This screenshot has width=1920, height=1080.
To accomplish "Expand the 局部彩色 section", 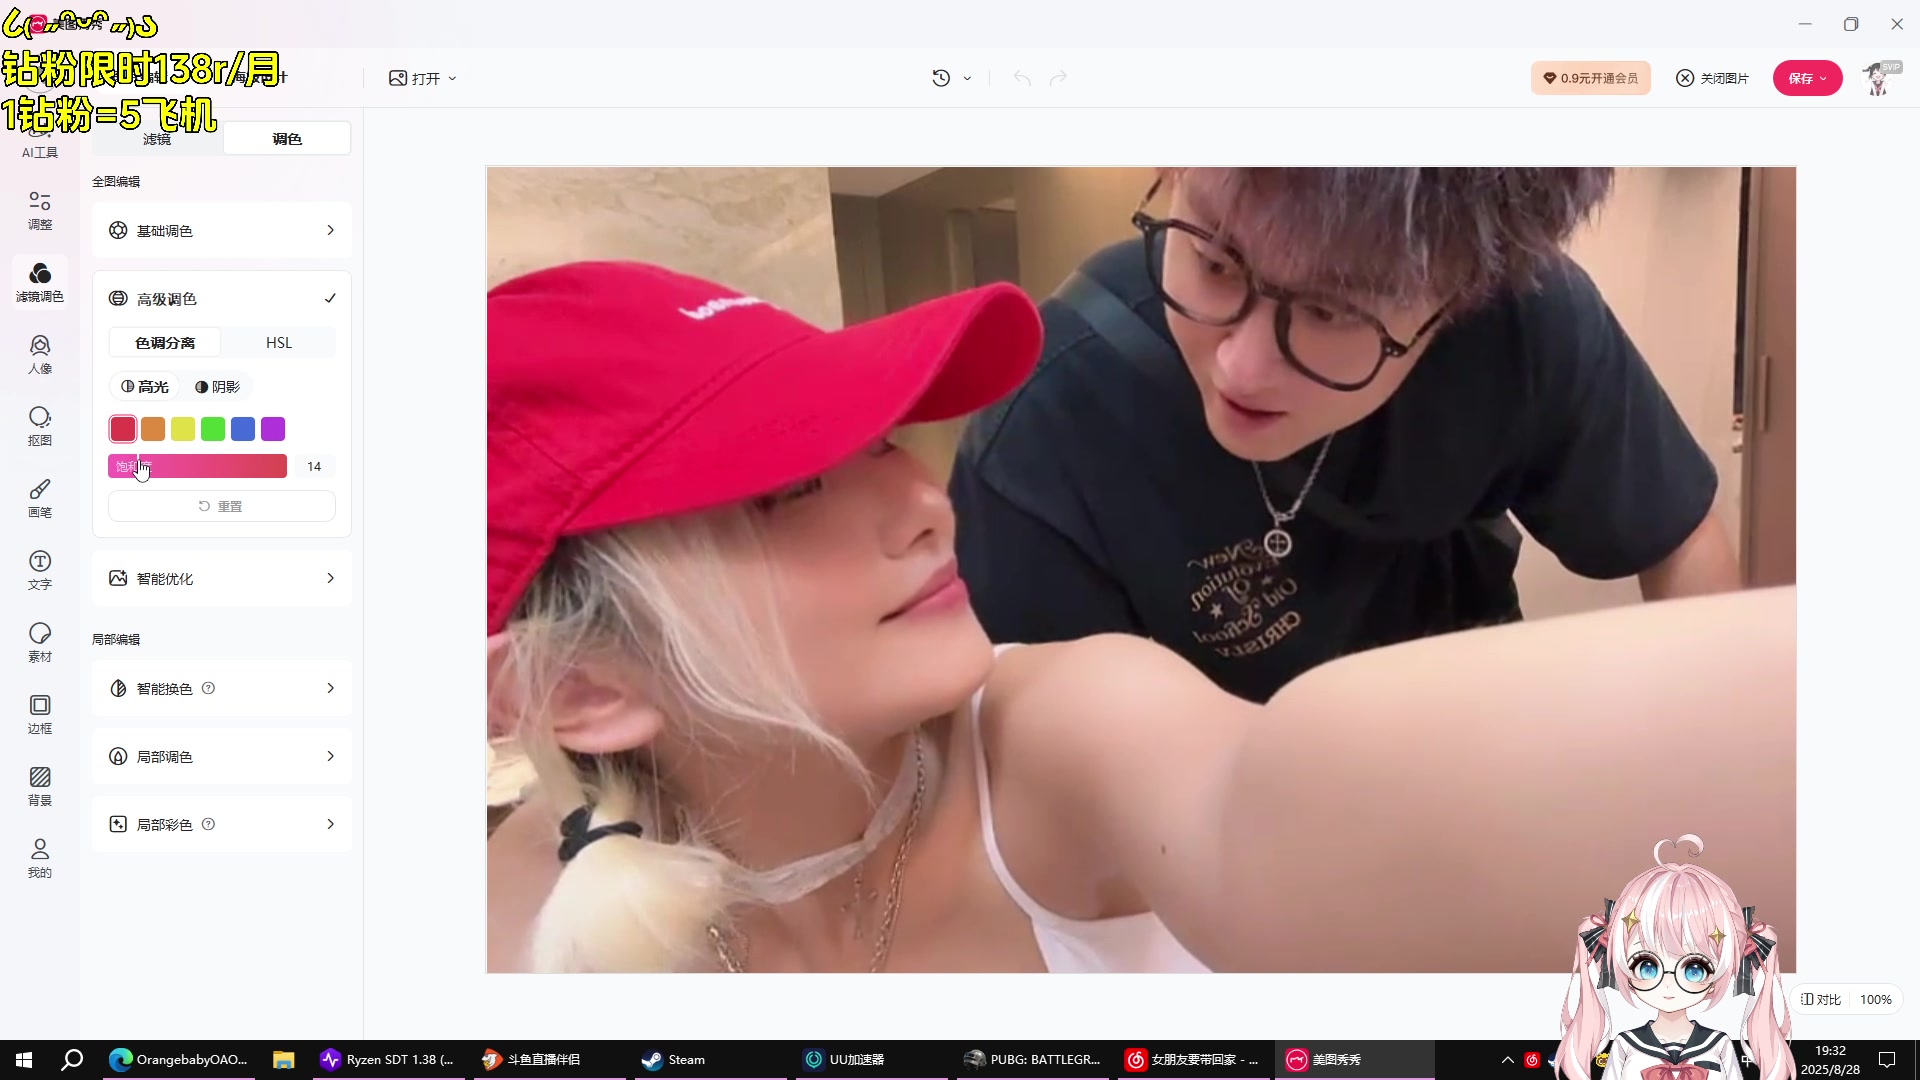I will 222,824.
